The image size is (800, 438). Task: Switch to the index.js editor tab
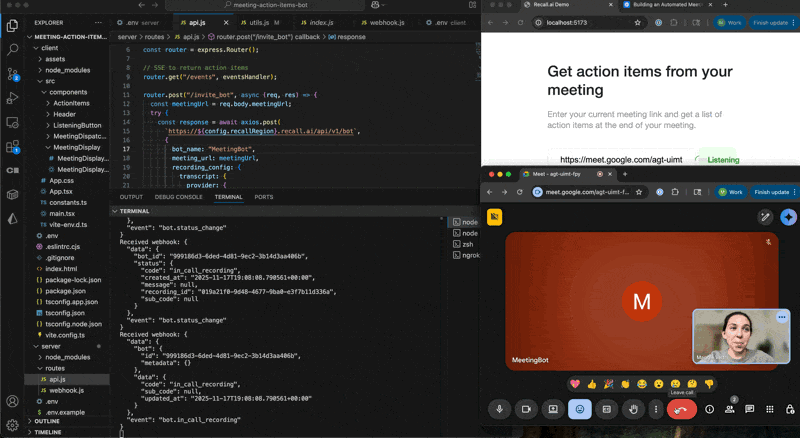point(321,22)
